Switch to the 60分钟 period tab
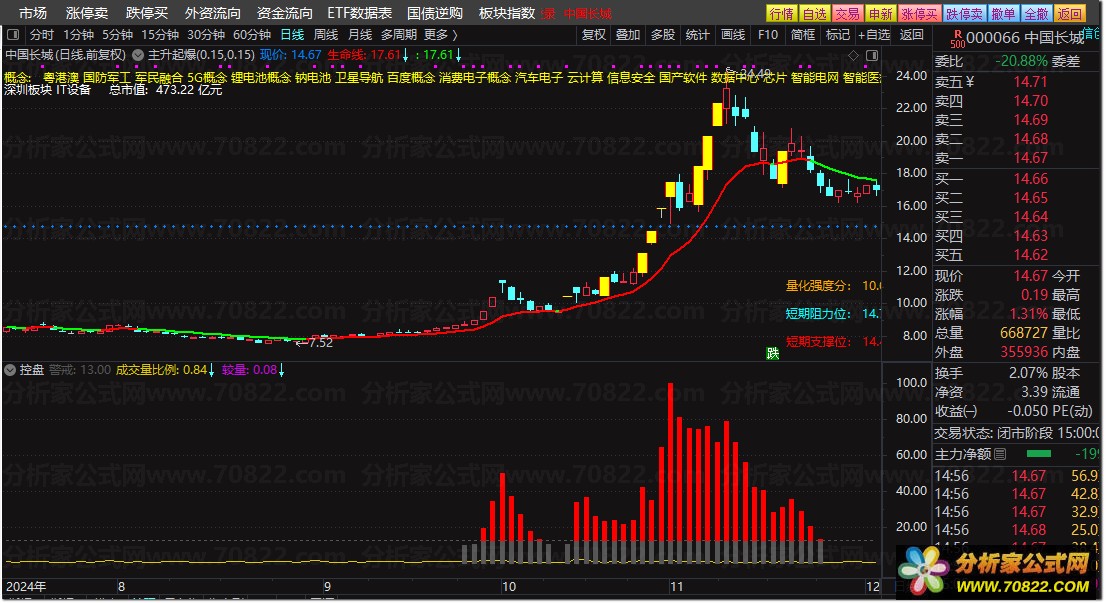The width and height of the screenshot is (1106, 603). [x=252, y=35]
